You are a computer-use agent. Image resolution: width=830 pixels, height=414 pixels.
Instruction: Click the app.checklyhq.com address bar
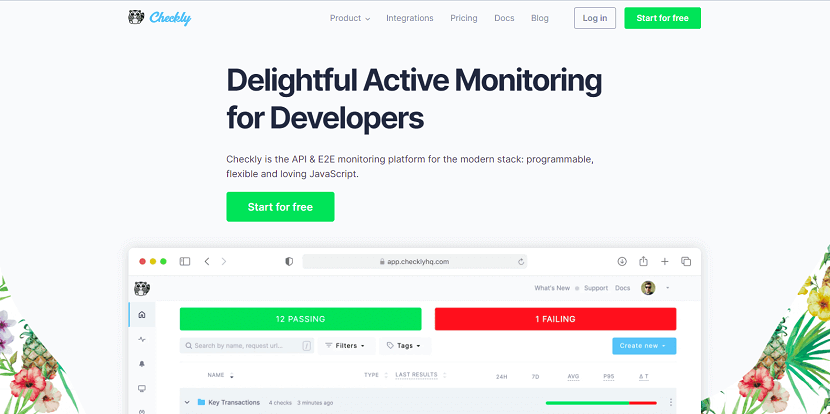pyautogui.click(x=414, y=262)
